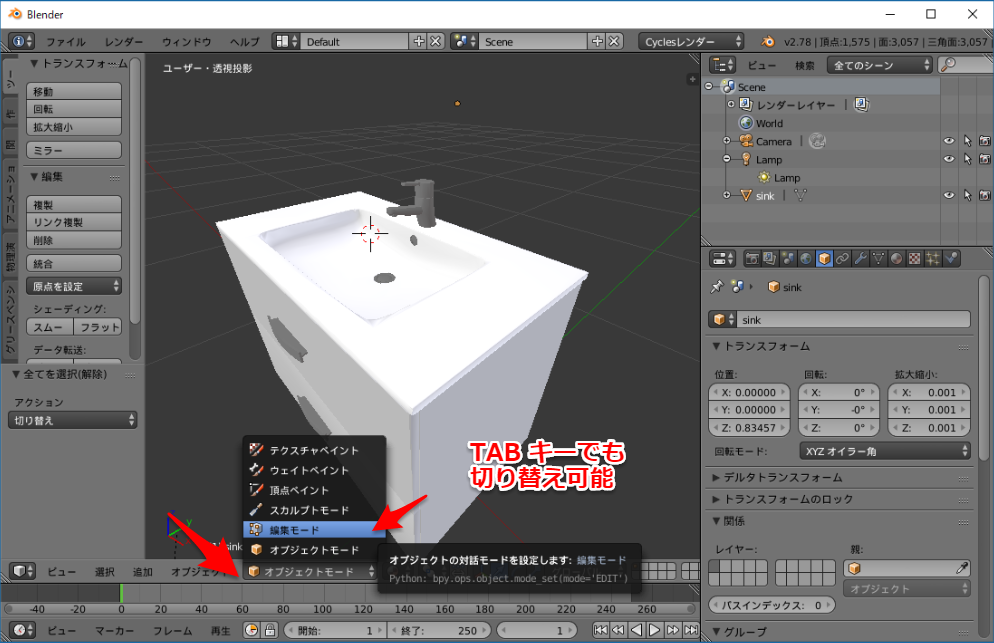The width and height of the screenshot is (994, 643).
Task: Add a new scene with plus
Action: coord(597,41)
